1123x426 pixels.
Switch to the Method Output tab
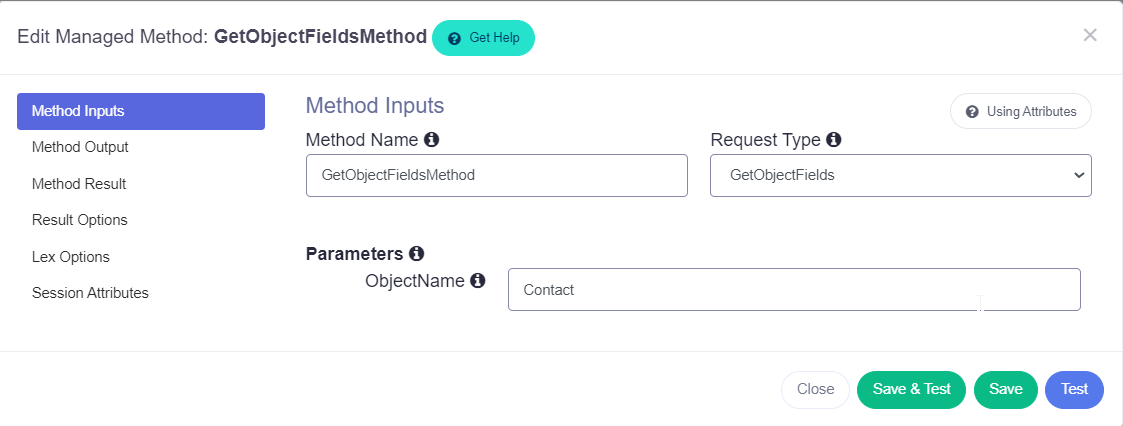(80, 147)
